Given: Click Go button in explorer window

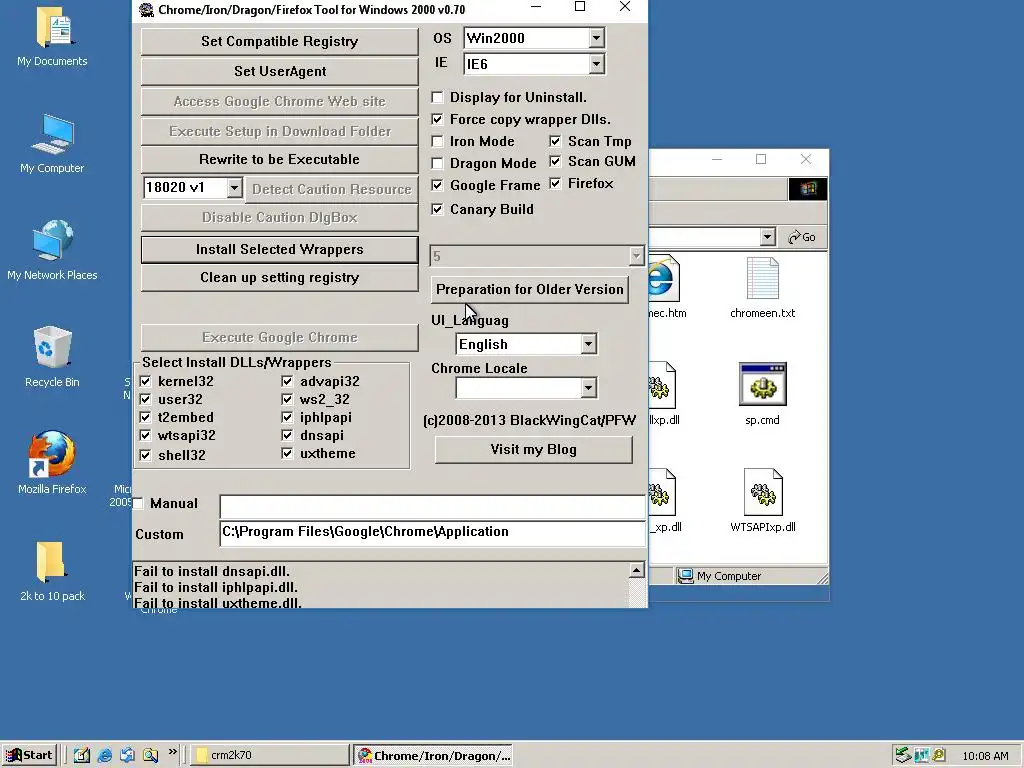Looking at the screenshot, I should pos(803,237).
